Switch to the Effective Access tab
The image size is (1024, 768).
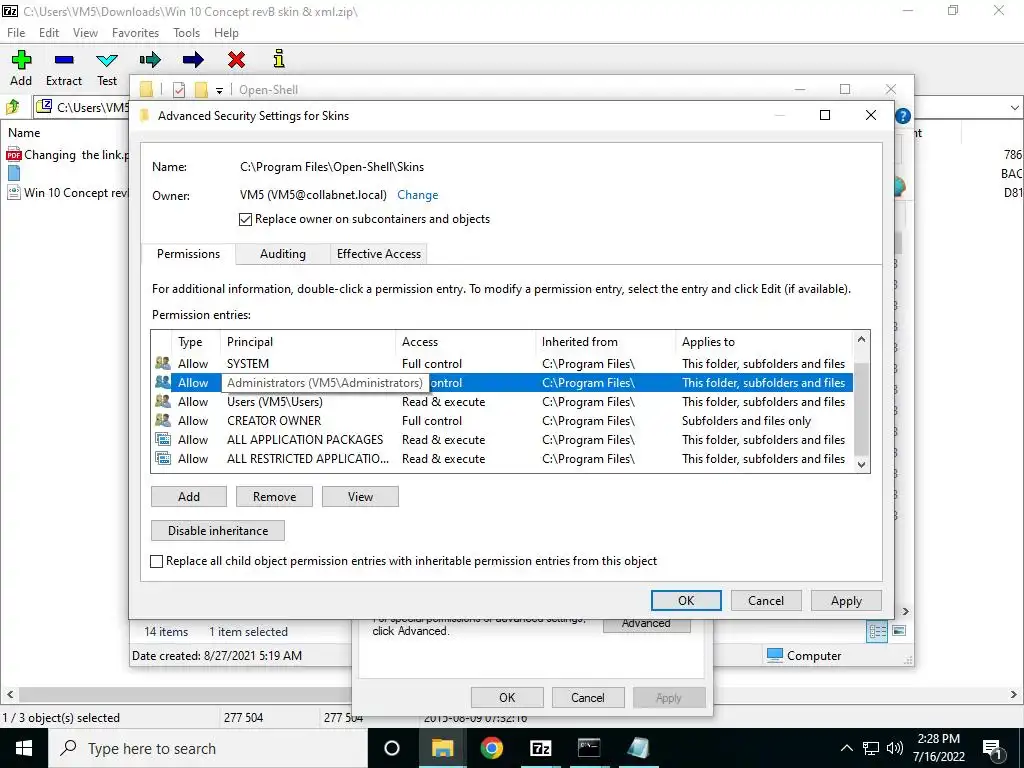coord(379,254)
